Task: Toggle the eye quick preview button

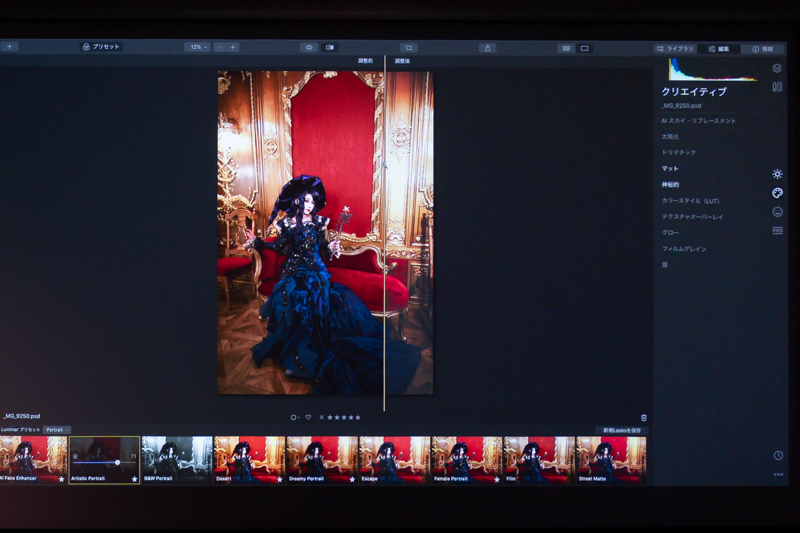Action: [x=309, y=47]
